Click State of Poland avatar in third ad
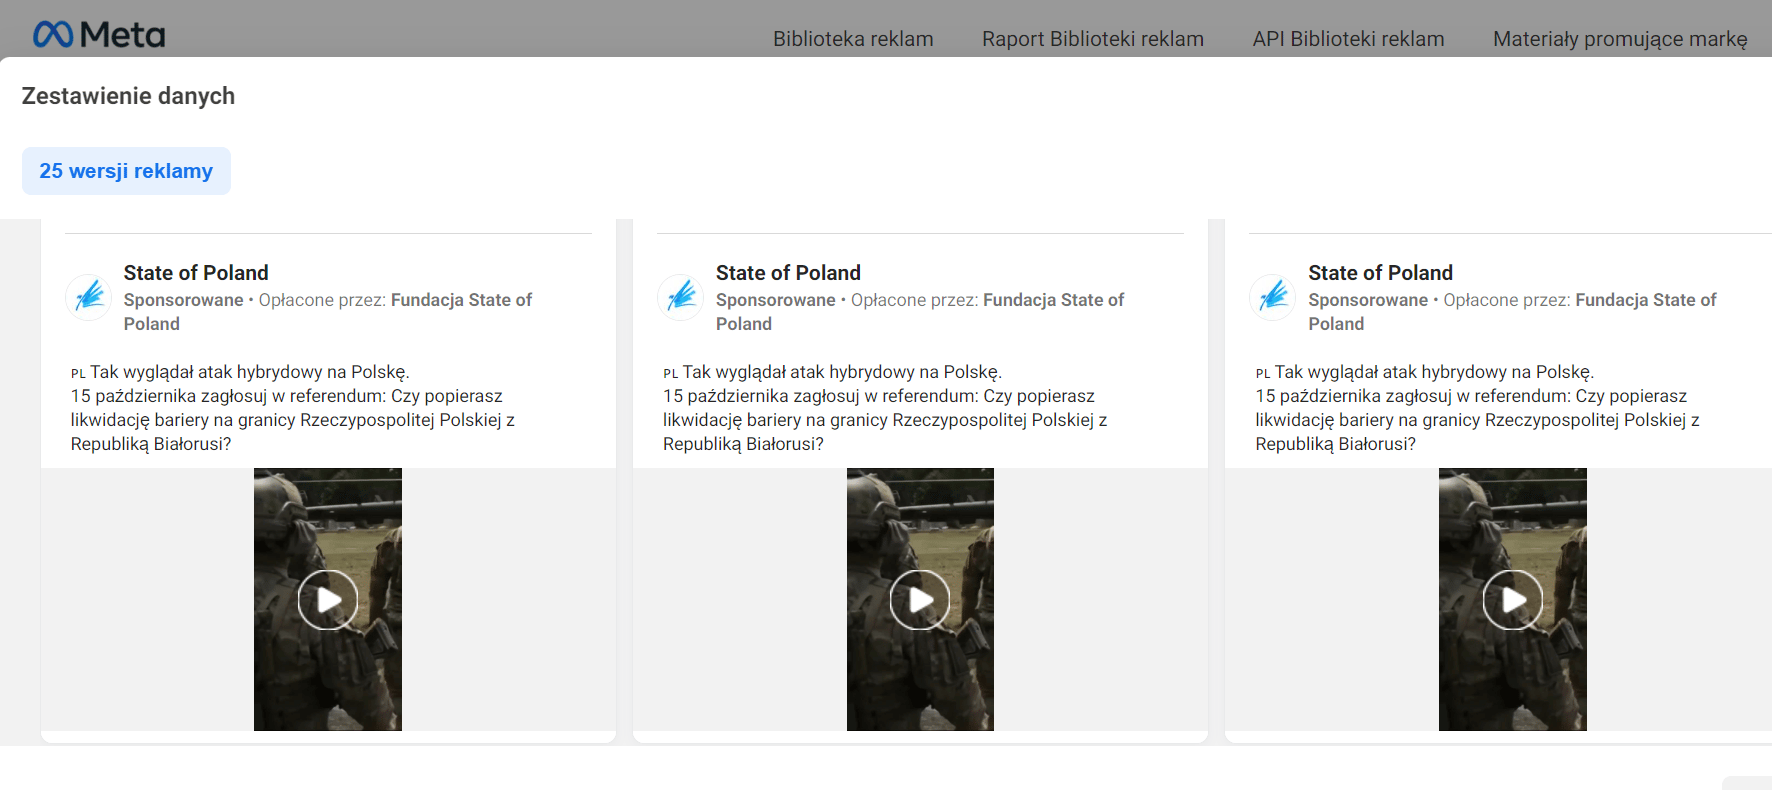 pos(1274,297)
